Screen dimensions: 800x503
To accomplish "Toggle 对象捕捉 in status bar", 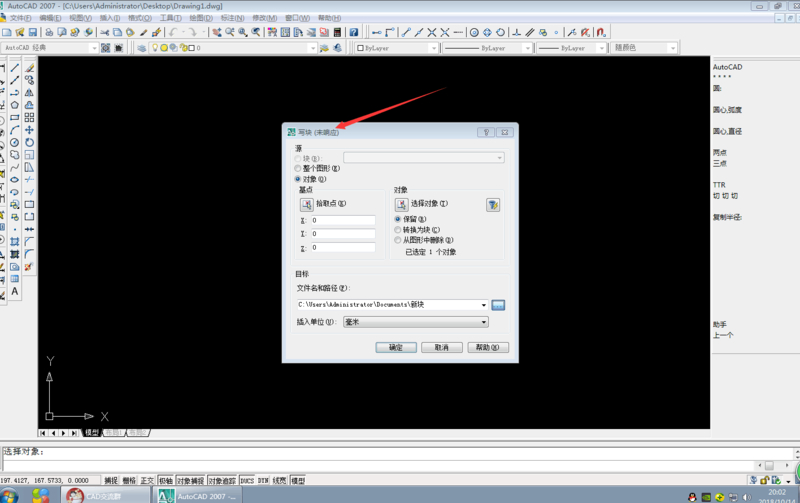I will 190,481.
